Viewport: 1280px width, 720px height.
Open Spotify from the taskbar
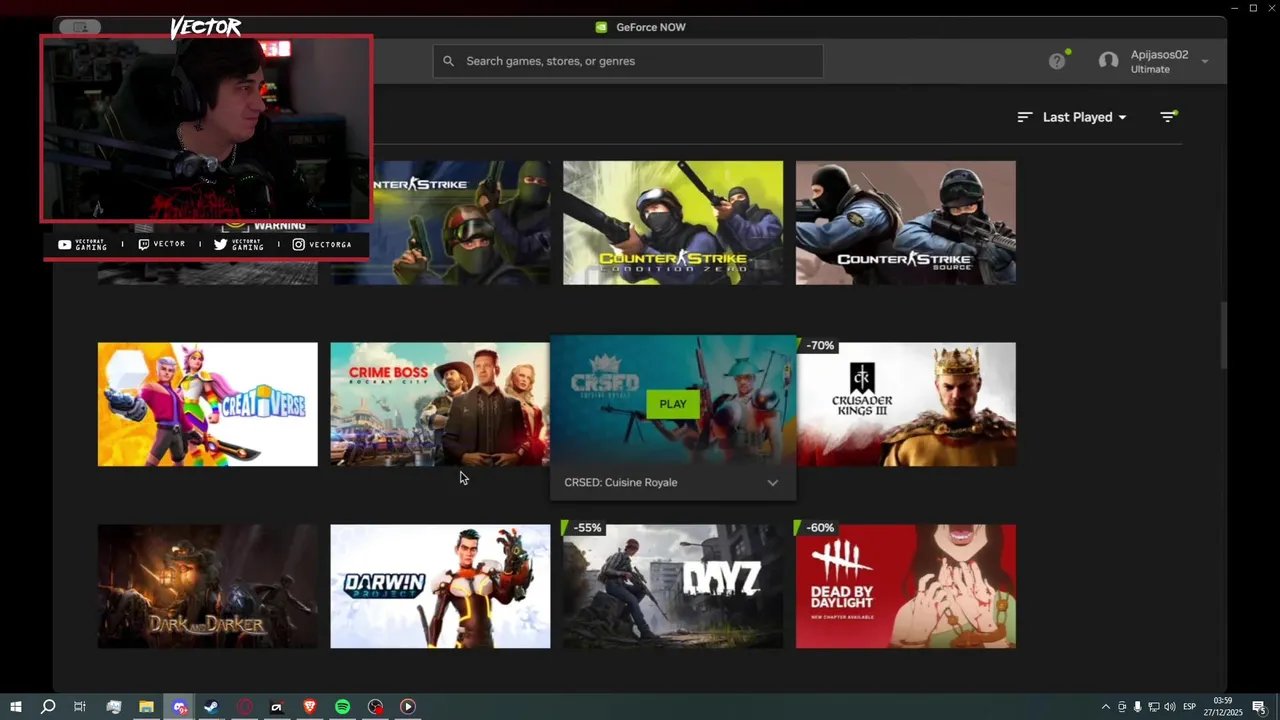pyautogui.click(x=342, y=707)
